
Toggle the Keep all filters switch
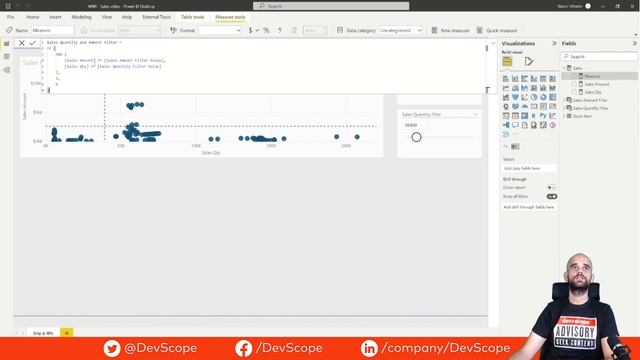(551, 196)
